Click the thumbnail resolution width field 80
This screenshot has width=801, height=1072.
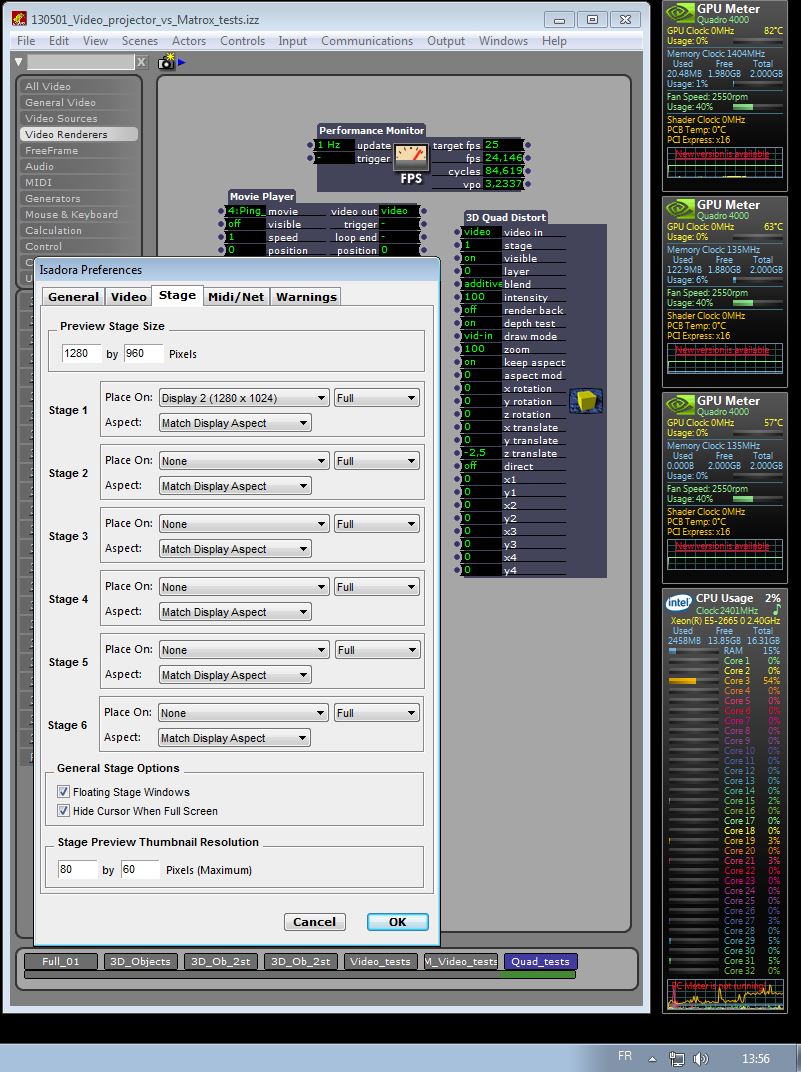tap(77, 870)
